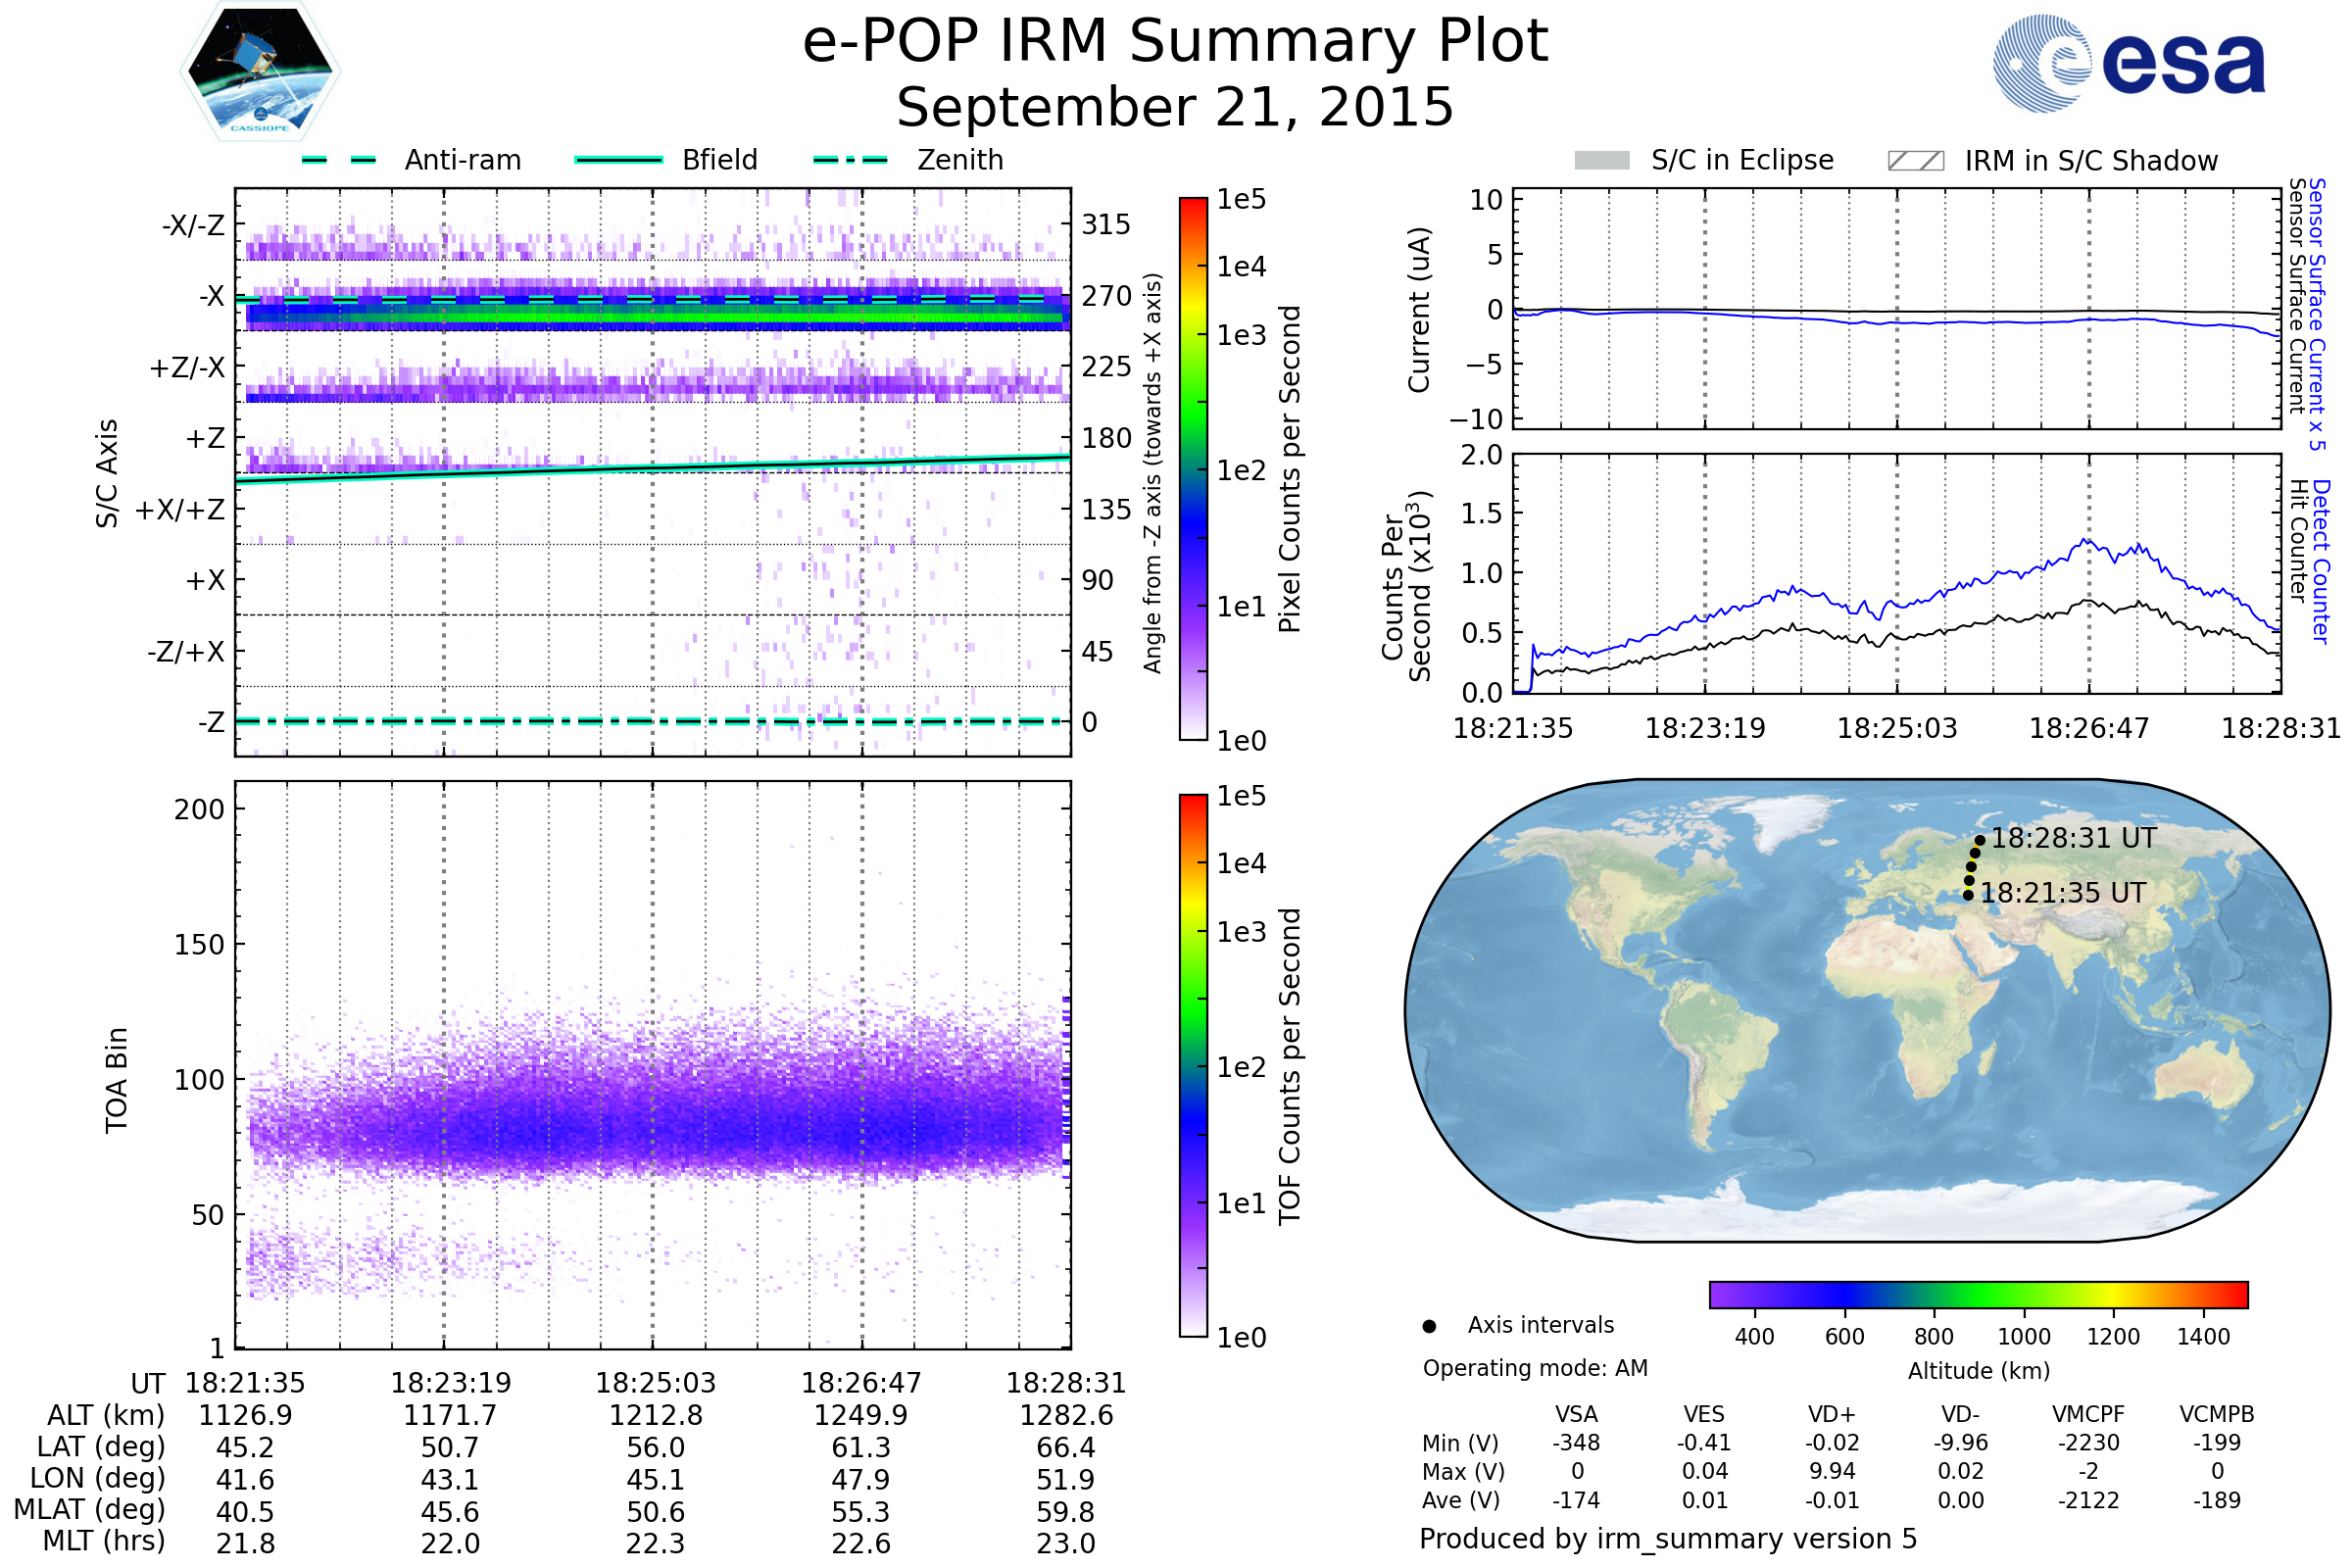Image resolution: width=2352 pixels, height=1568 pixels.
Task: Click the Operating mode: AM label
Action: tap(1535, 1368)
